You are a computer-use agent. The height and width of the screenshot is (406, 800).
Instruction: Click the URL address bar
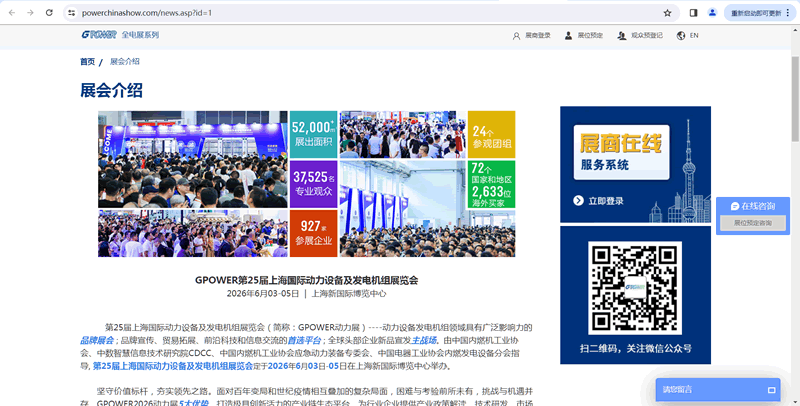(x=360, y=13)
